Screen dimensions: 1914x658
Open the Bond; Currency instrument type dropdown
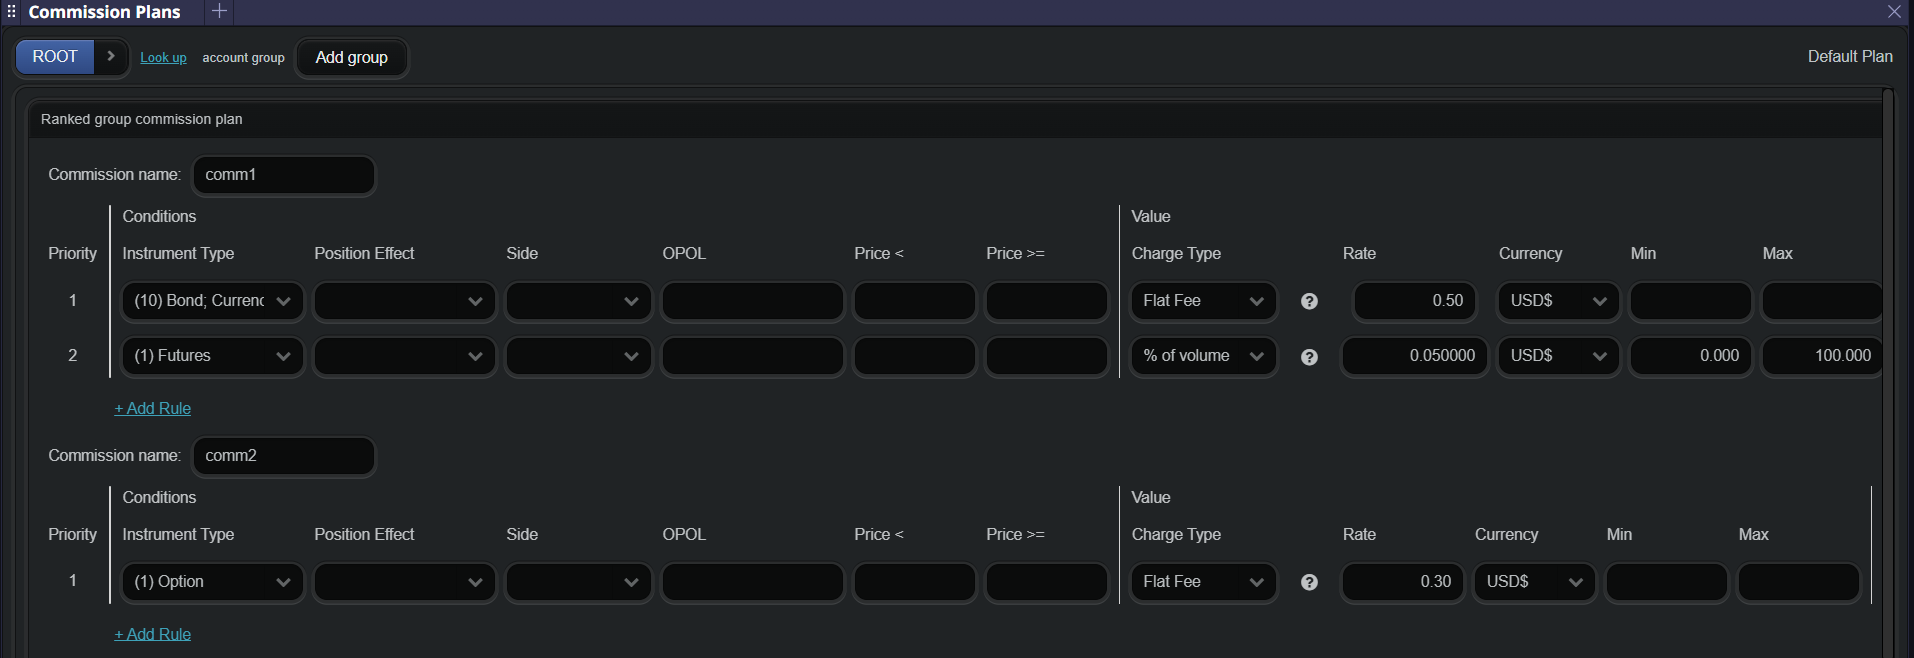click(211, 301)
